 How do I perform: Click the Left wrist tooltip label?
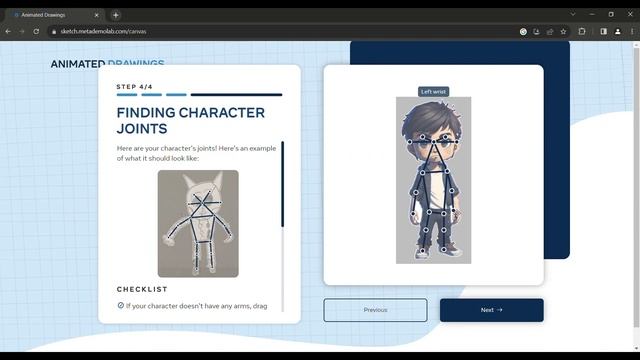(433, 92)
